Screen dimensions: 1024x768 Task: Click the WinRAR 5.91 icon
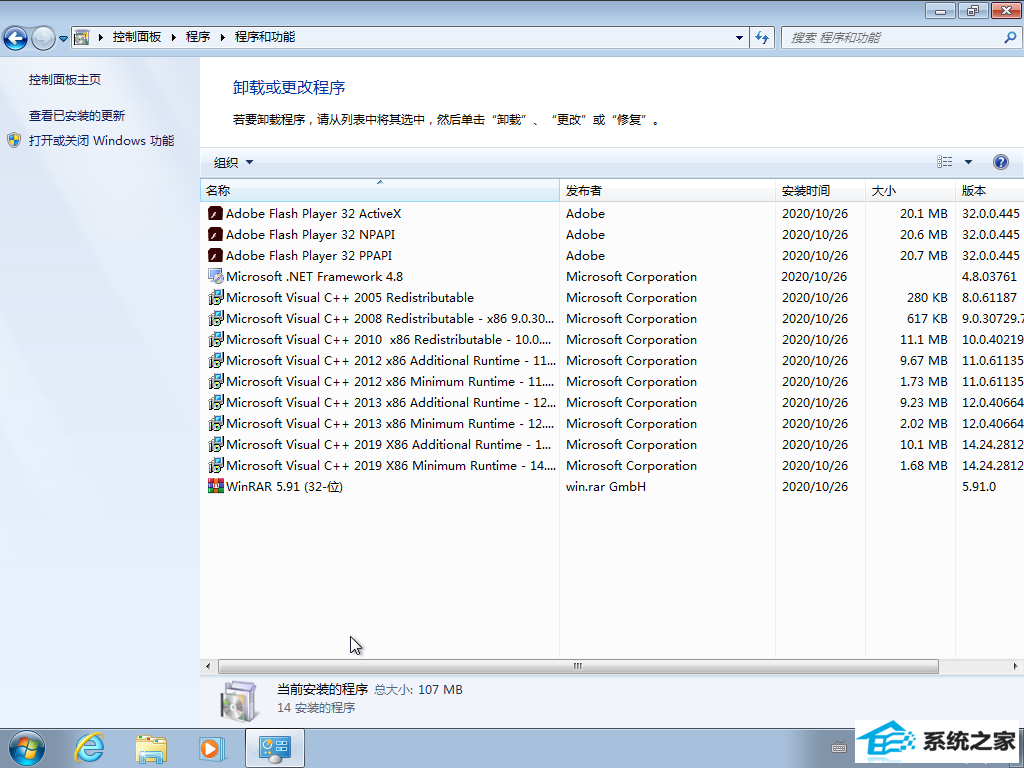215,486
